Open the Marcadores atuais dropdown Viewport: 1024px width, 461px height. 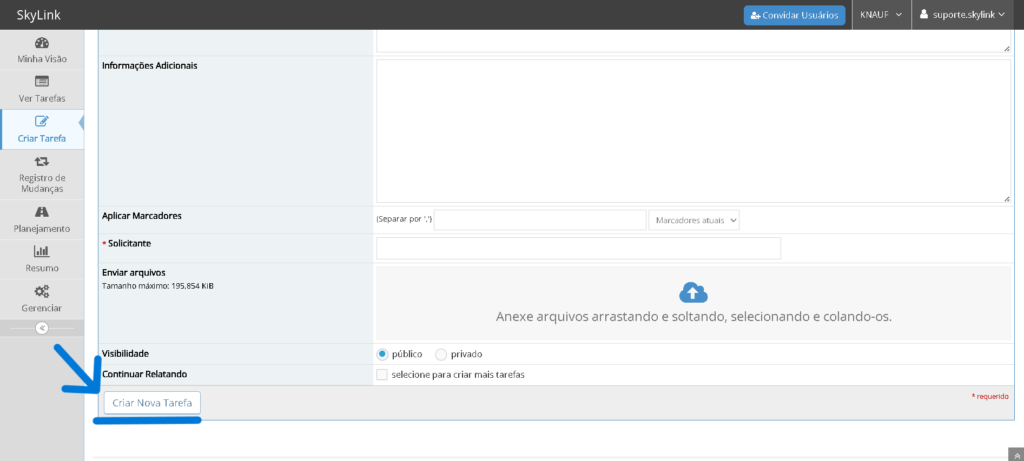694,220
